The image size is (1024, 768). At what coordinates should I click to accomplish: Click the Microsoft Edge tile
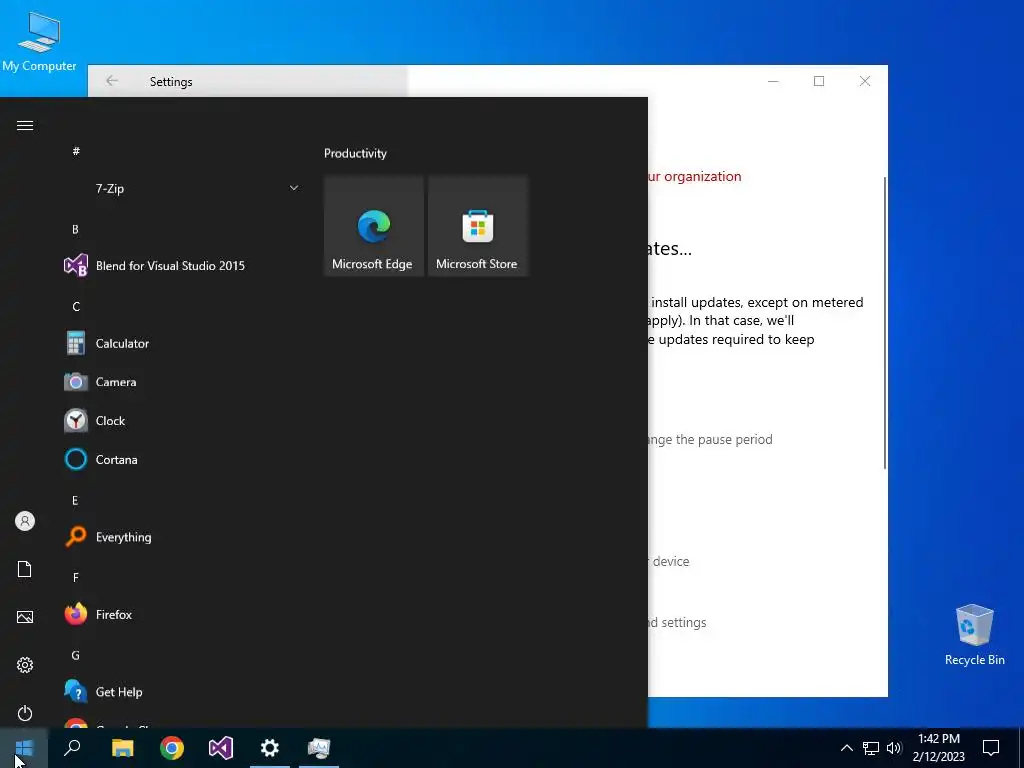coord(374,226)
